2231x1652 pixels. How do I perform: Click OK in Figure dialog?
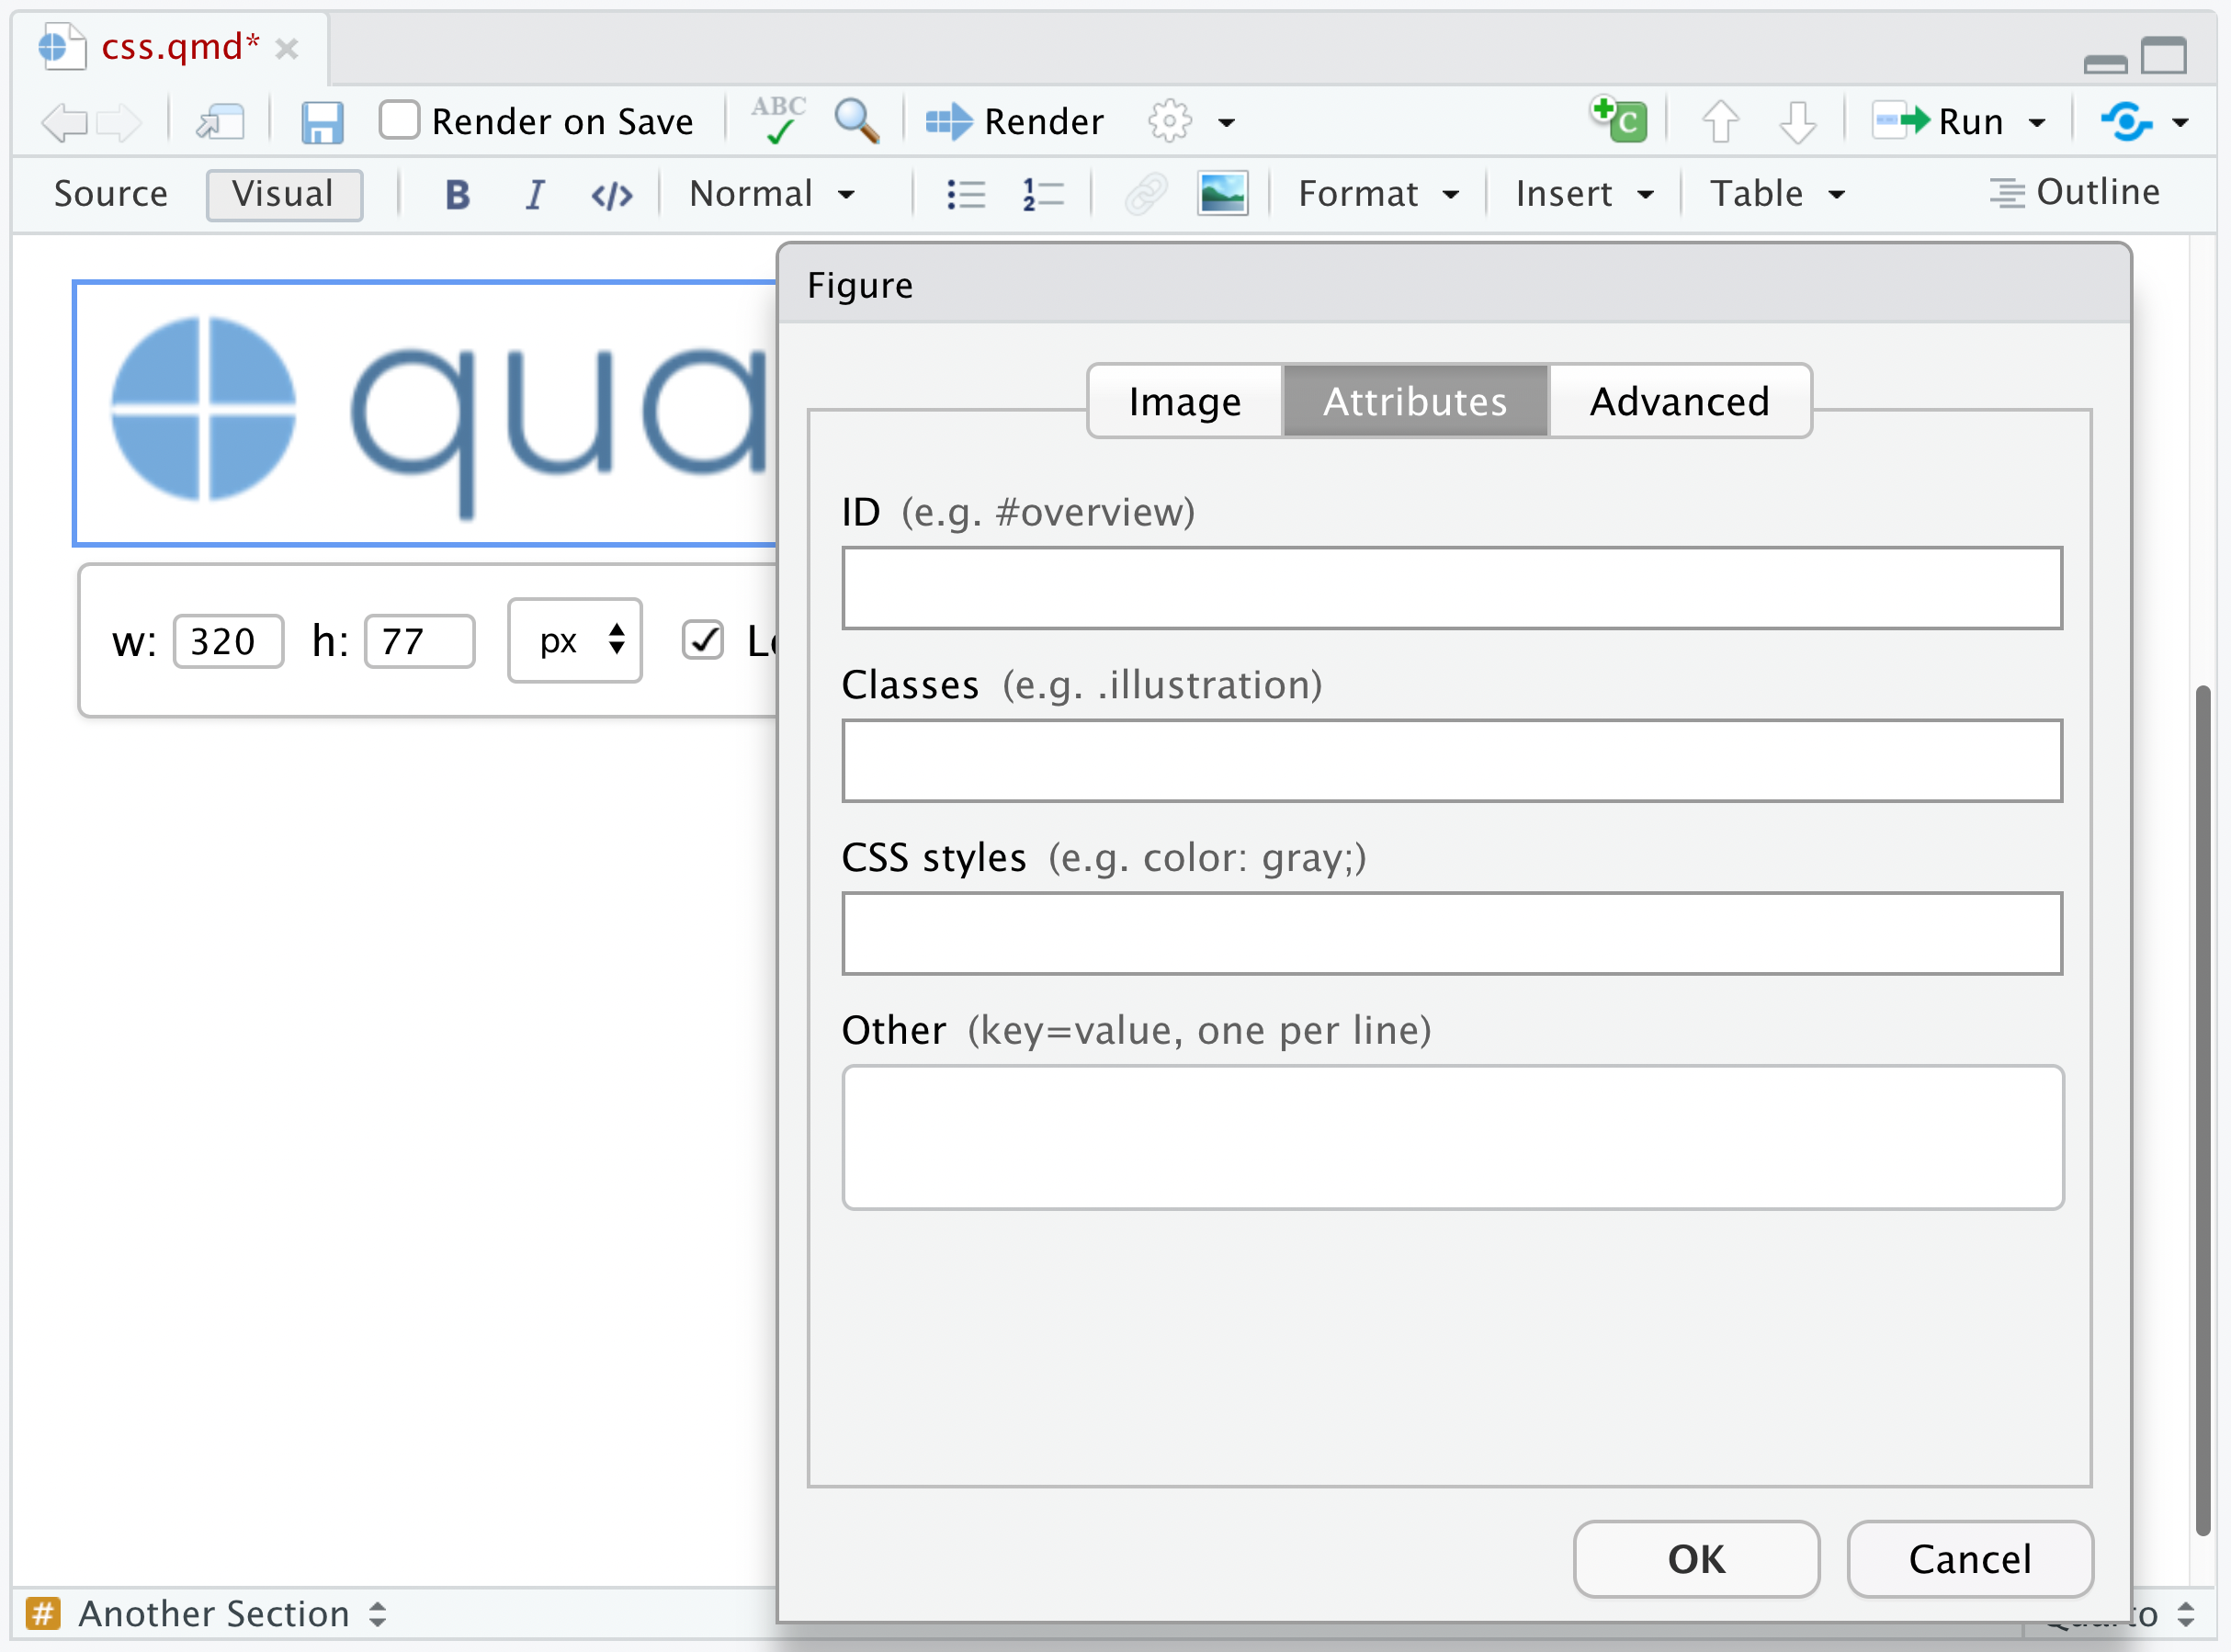[x=1695, y=1559]
